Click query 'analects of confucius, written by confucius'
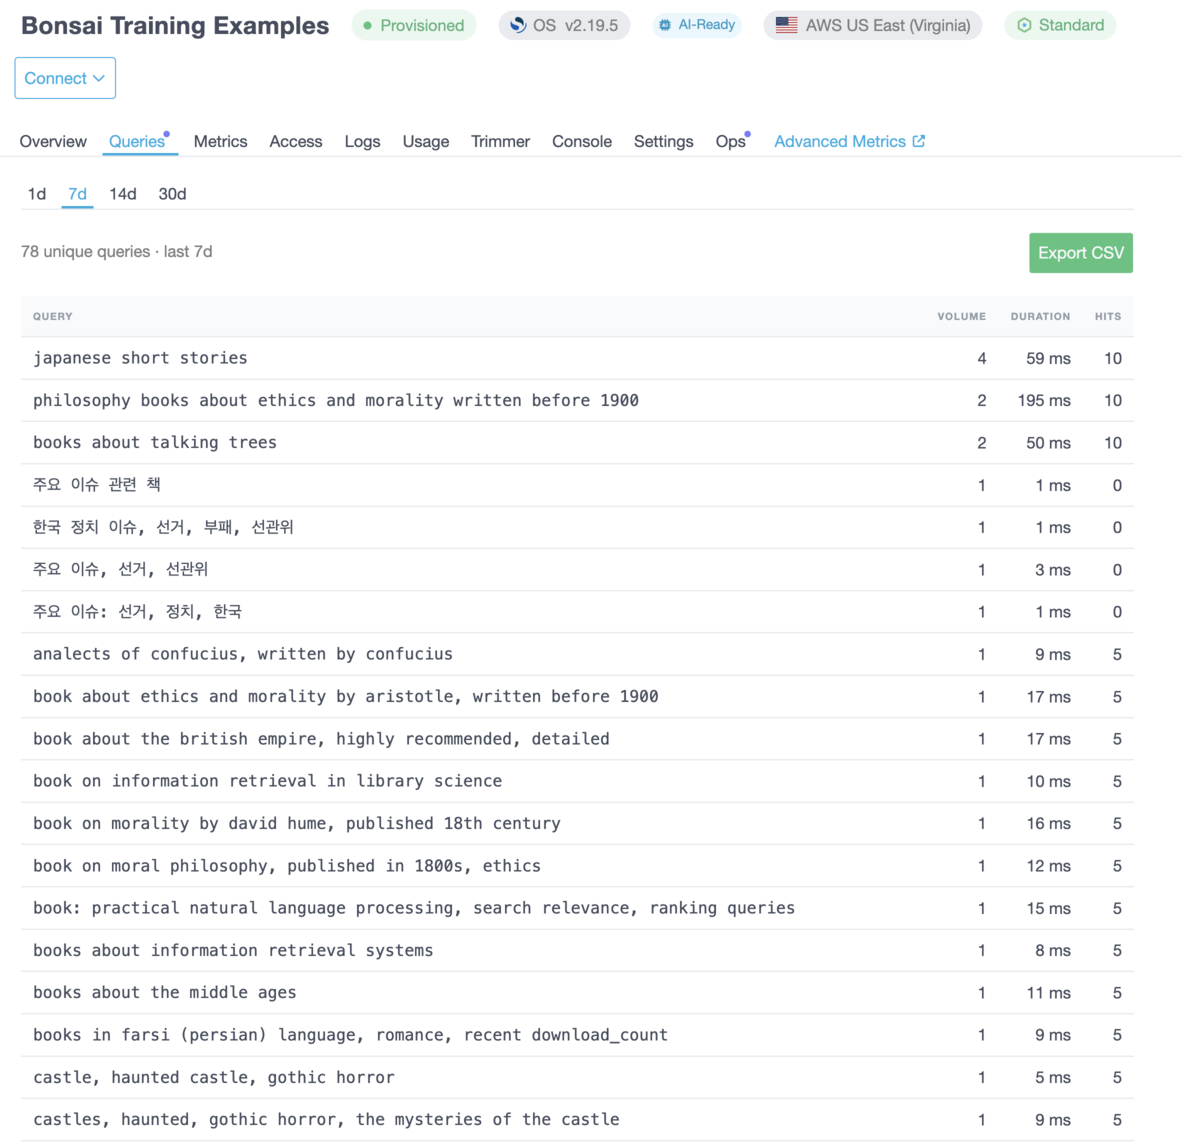The height and width of the screenshot is (1148, 1182). [x=243, y=654]
